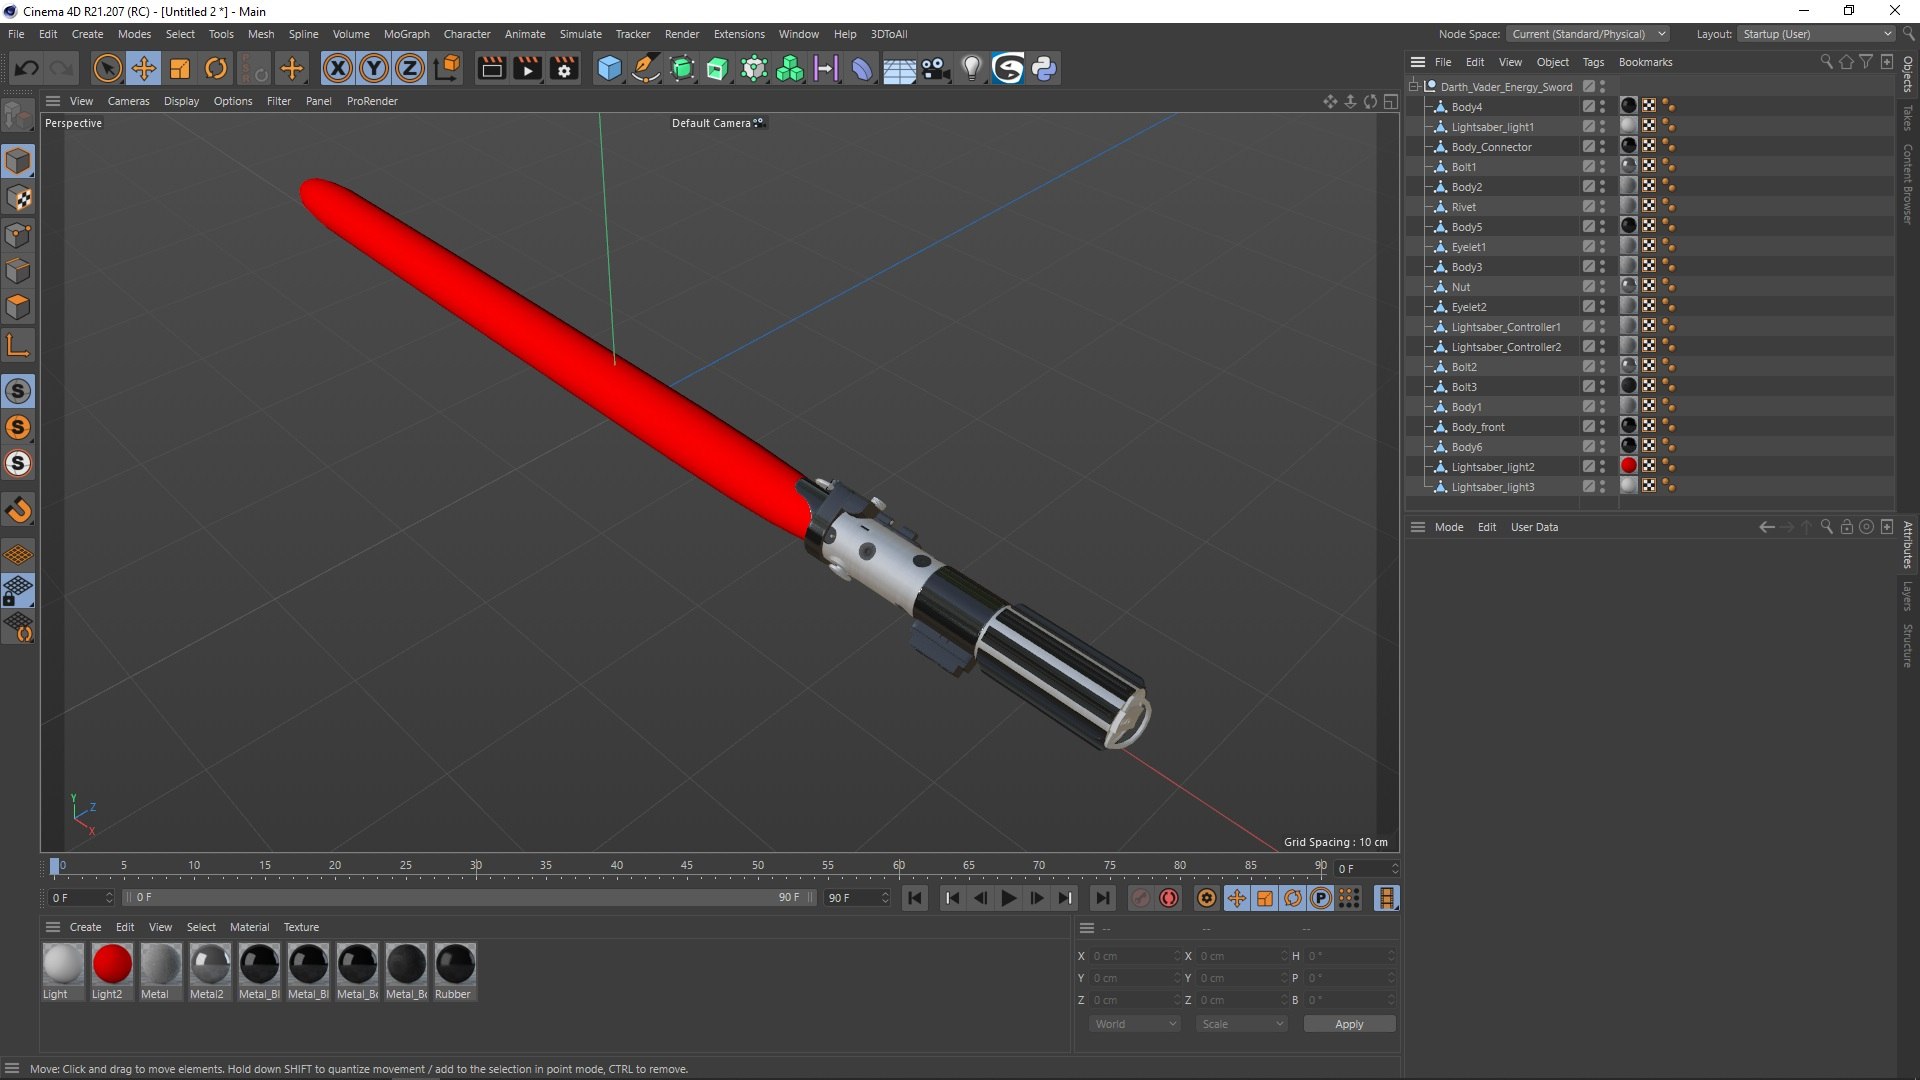Toggle Y axis lock

tap(374, 68)
